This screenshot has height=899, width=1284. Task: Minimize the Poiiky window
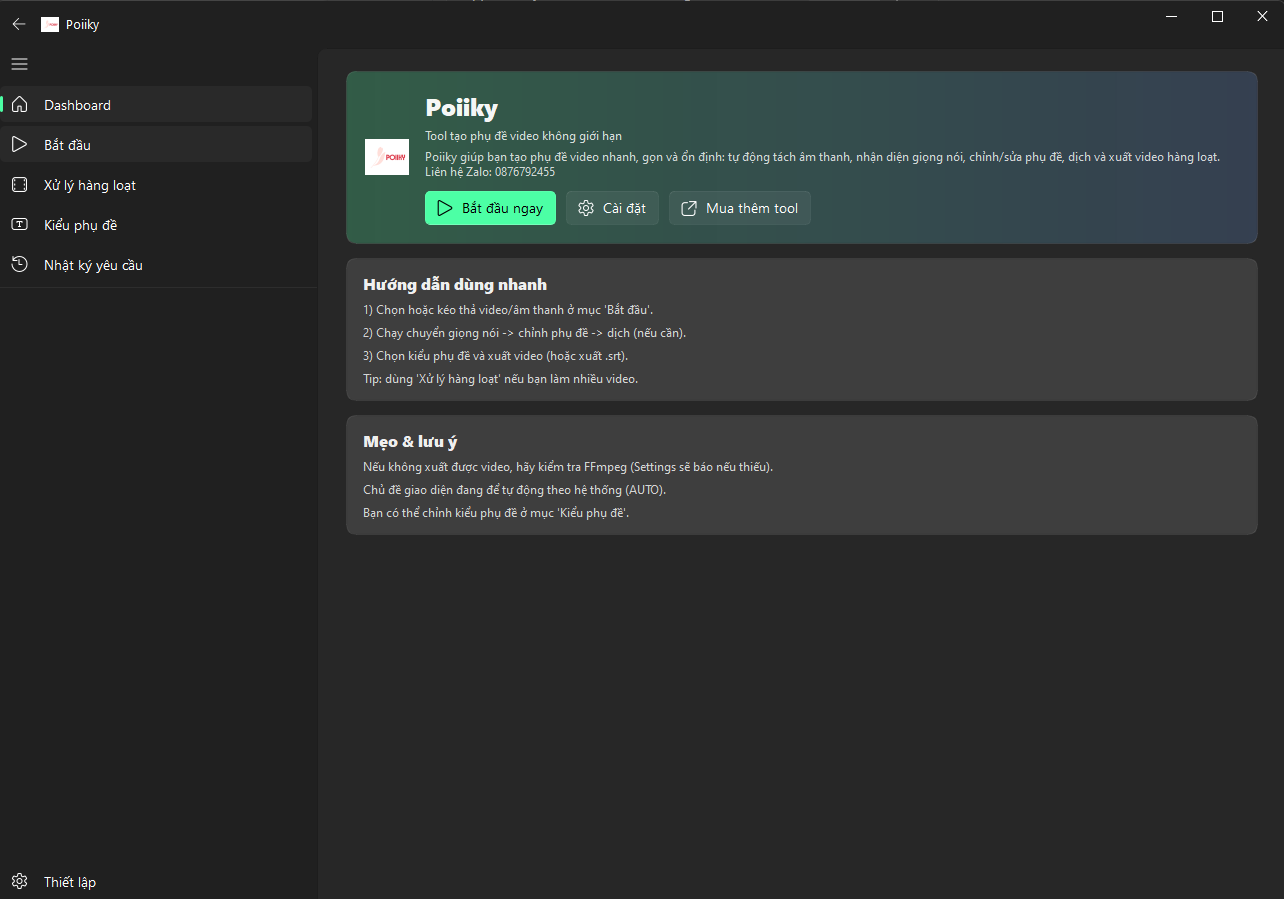click(1171, 16)
